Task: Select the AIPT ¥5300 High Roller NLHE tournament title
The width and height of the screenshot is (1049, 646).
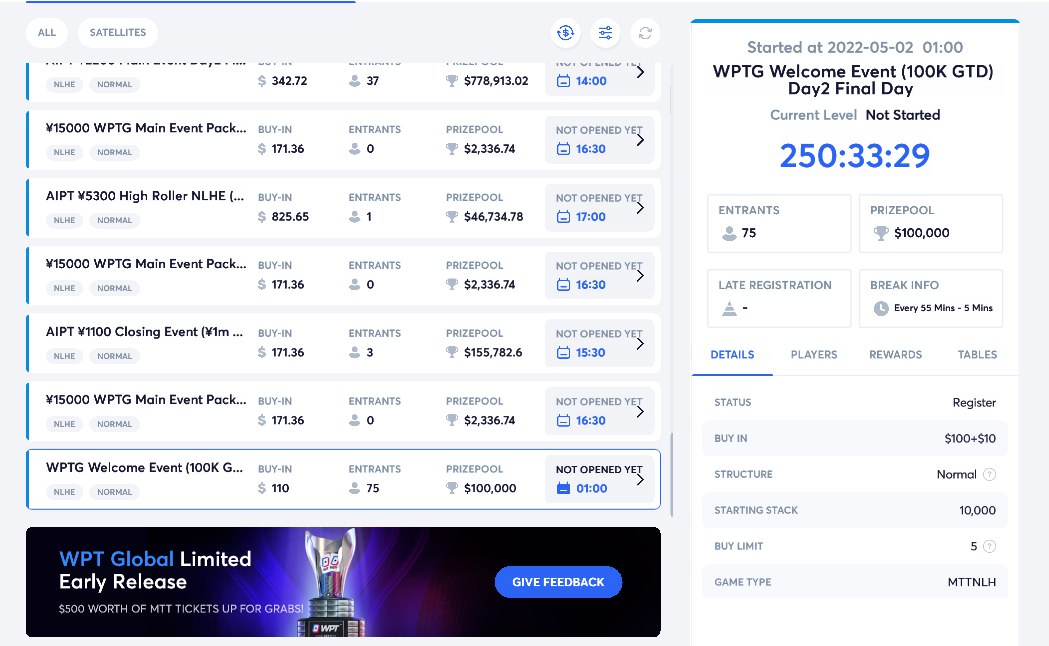Action: [x=145, y=196]
